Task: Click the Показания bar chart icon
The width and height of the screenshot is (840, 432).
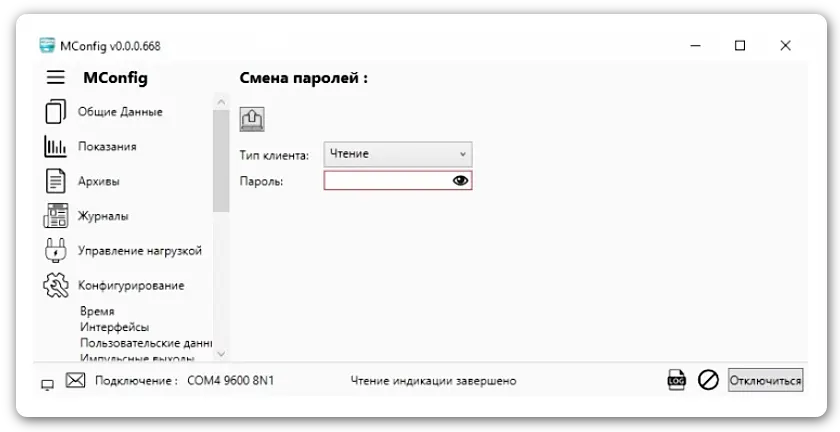Action: point(56,146)
